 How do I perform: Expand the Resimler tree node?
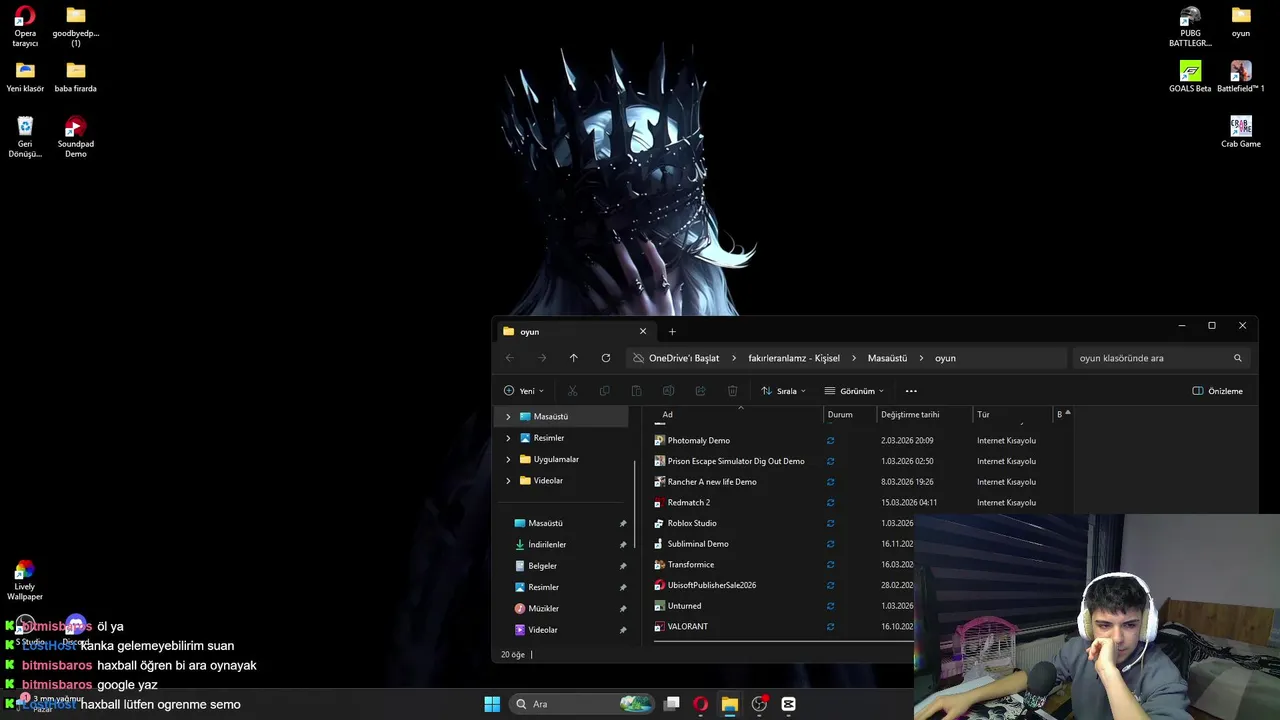coord(508,438)
